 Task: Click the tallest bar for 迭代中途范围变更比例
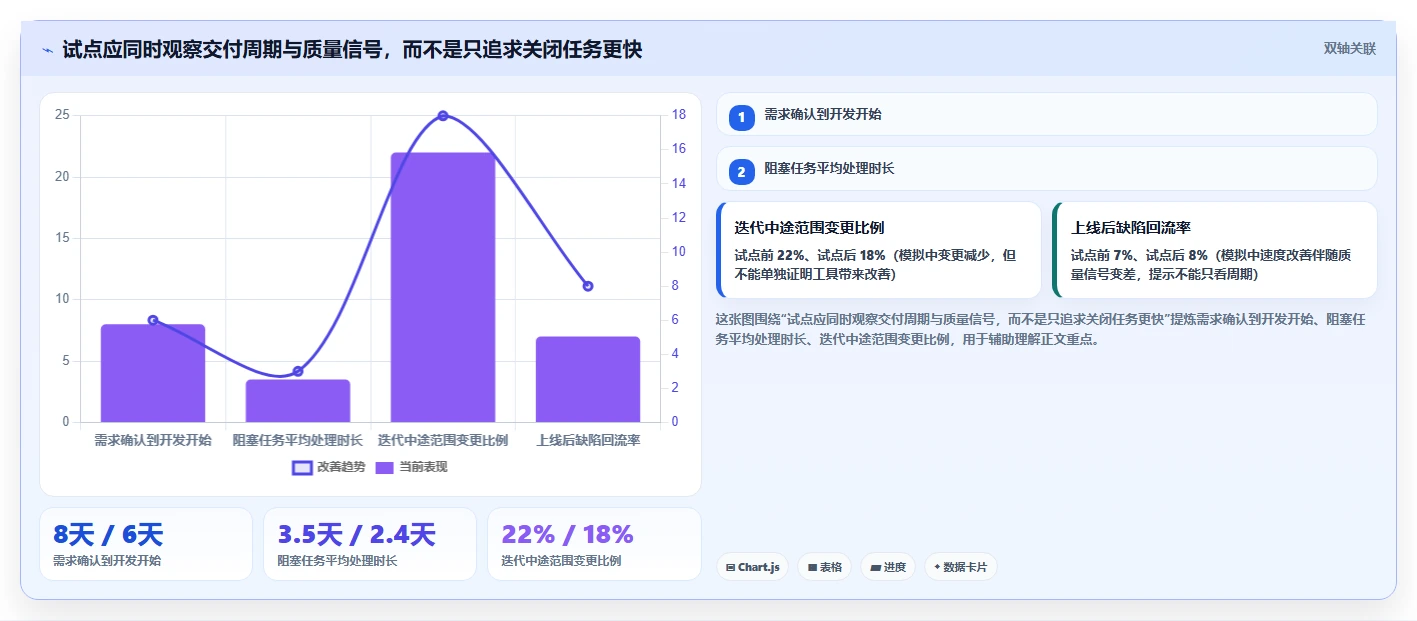[443, 287]
